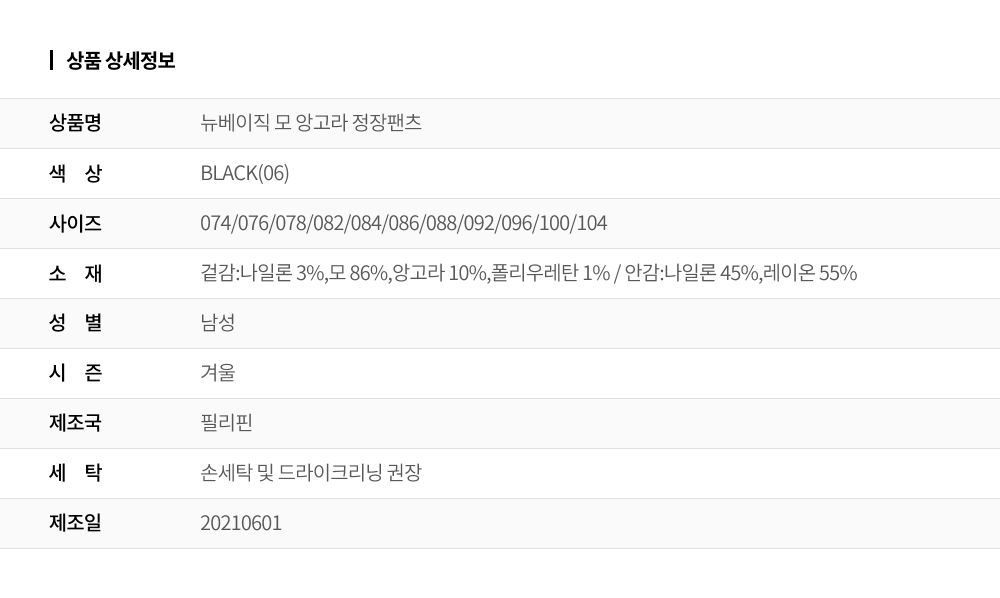Click the 제조일 row label
Viewport: 1000px width, 598px height.
[x=75, y=523]
